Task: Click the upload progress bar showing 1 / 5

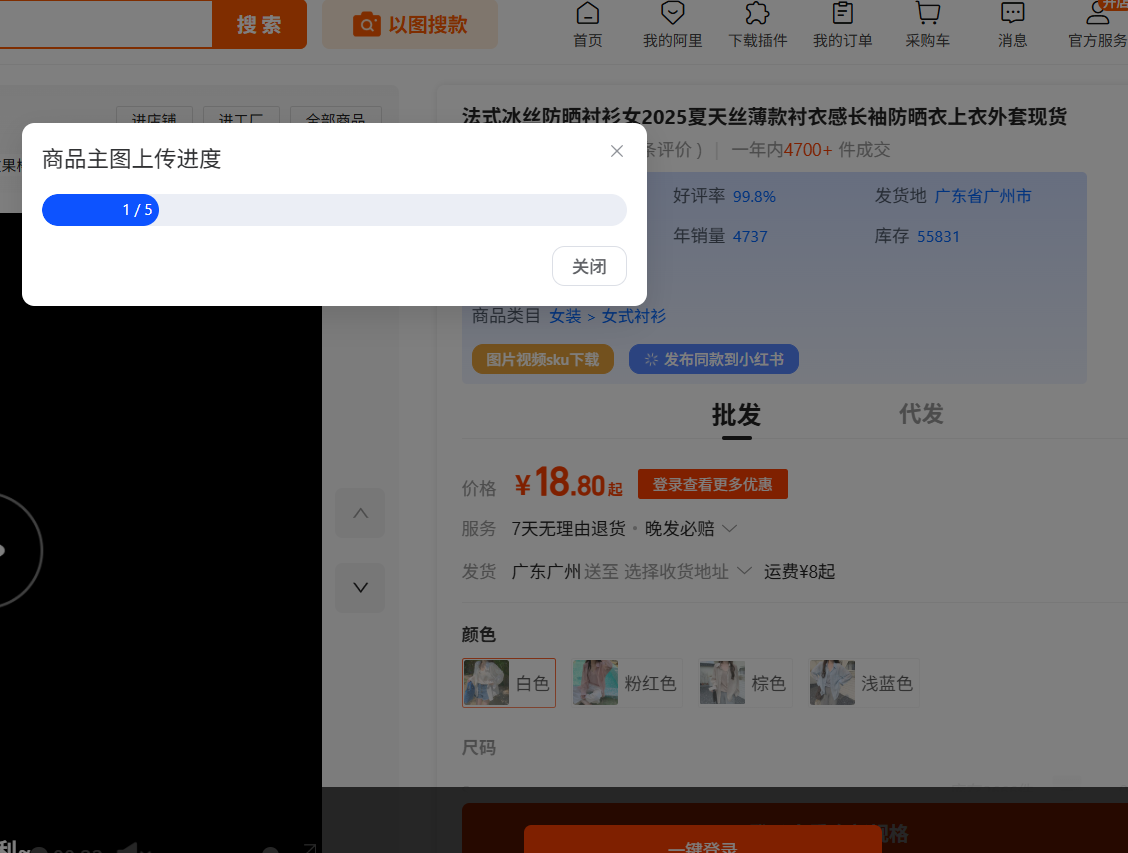Action: point(334,210)
